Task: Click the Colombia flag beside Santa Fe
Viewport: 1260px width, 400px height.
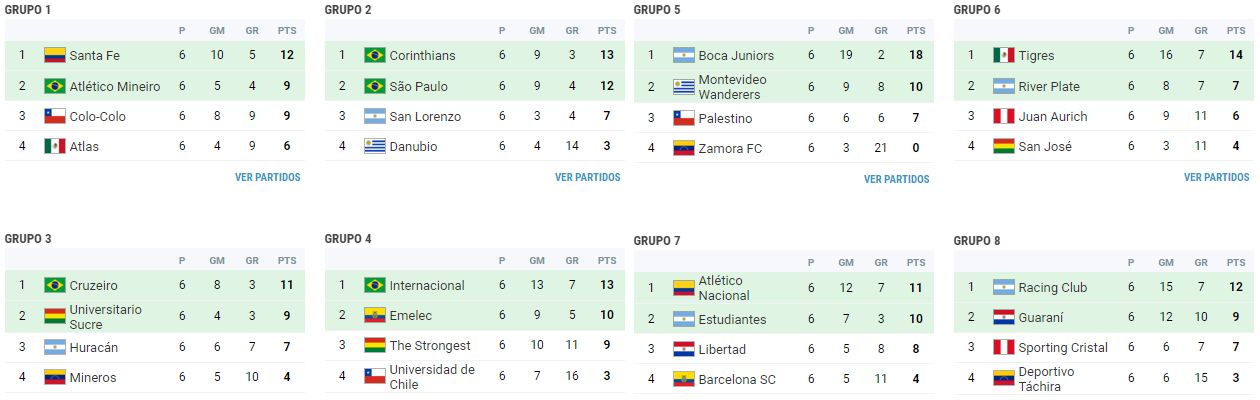Action: (x=55, y=56)
